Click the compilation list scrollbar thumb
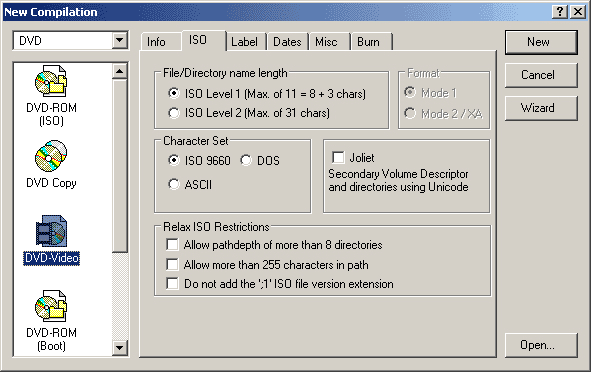This screenshot has width=591, height=372. pos(119,165)
